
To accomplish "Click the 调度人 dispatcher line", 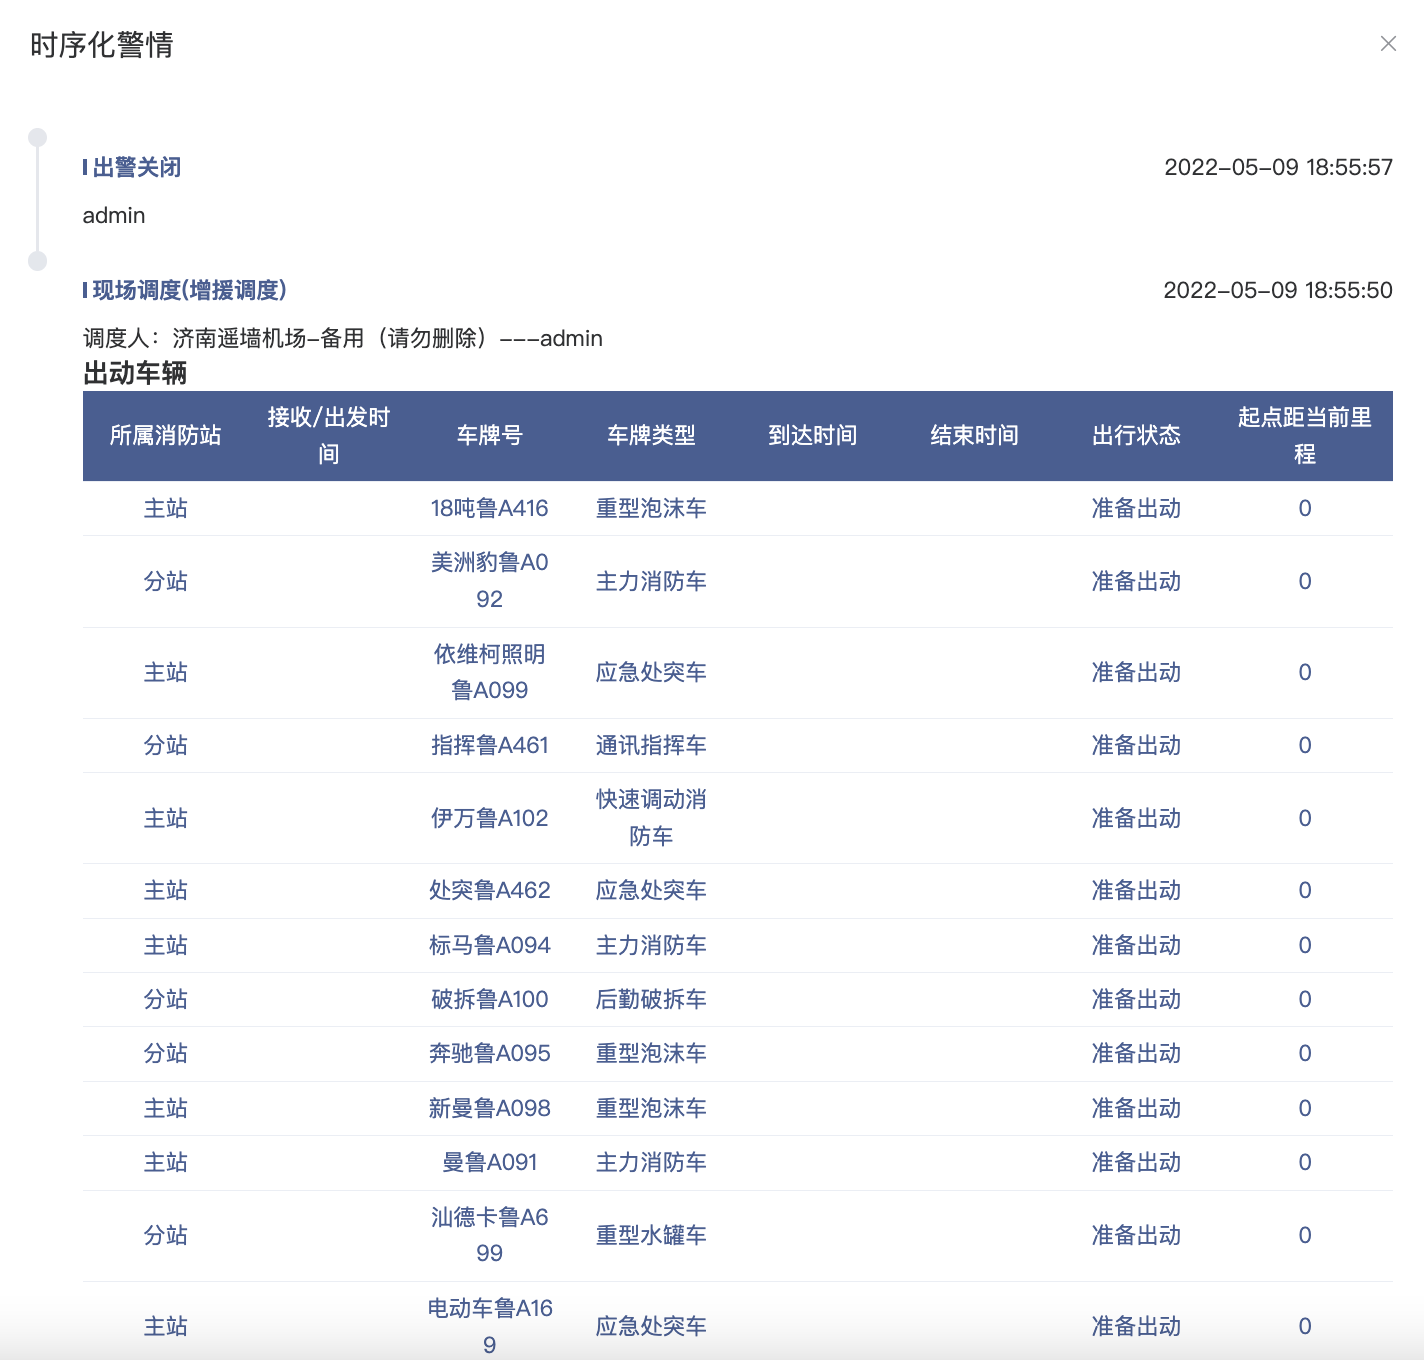I will point(343,338).
